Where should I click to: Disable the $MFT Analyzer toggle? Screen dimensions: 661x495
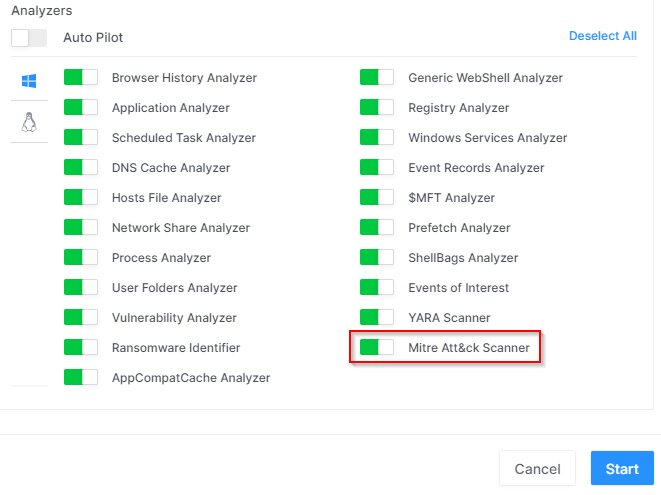pyautogui.click(x=377, y=197)
